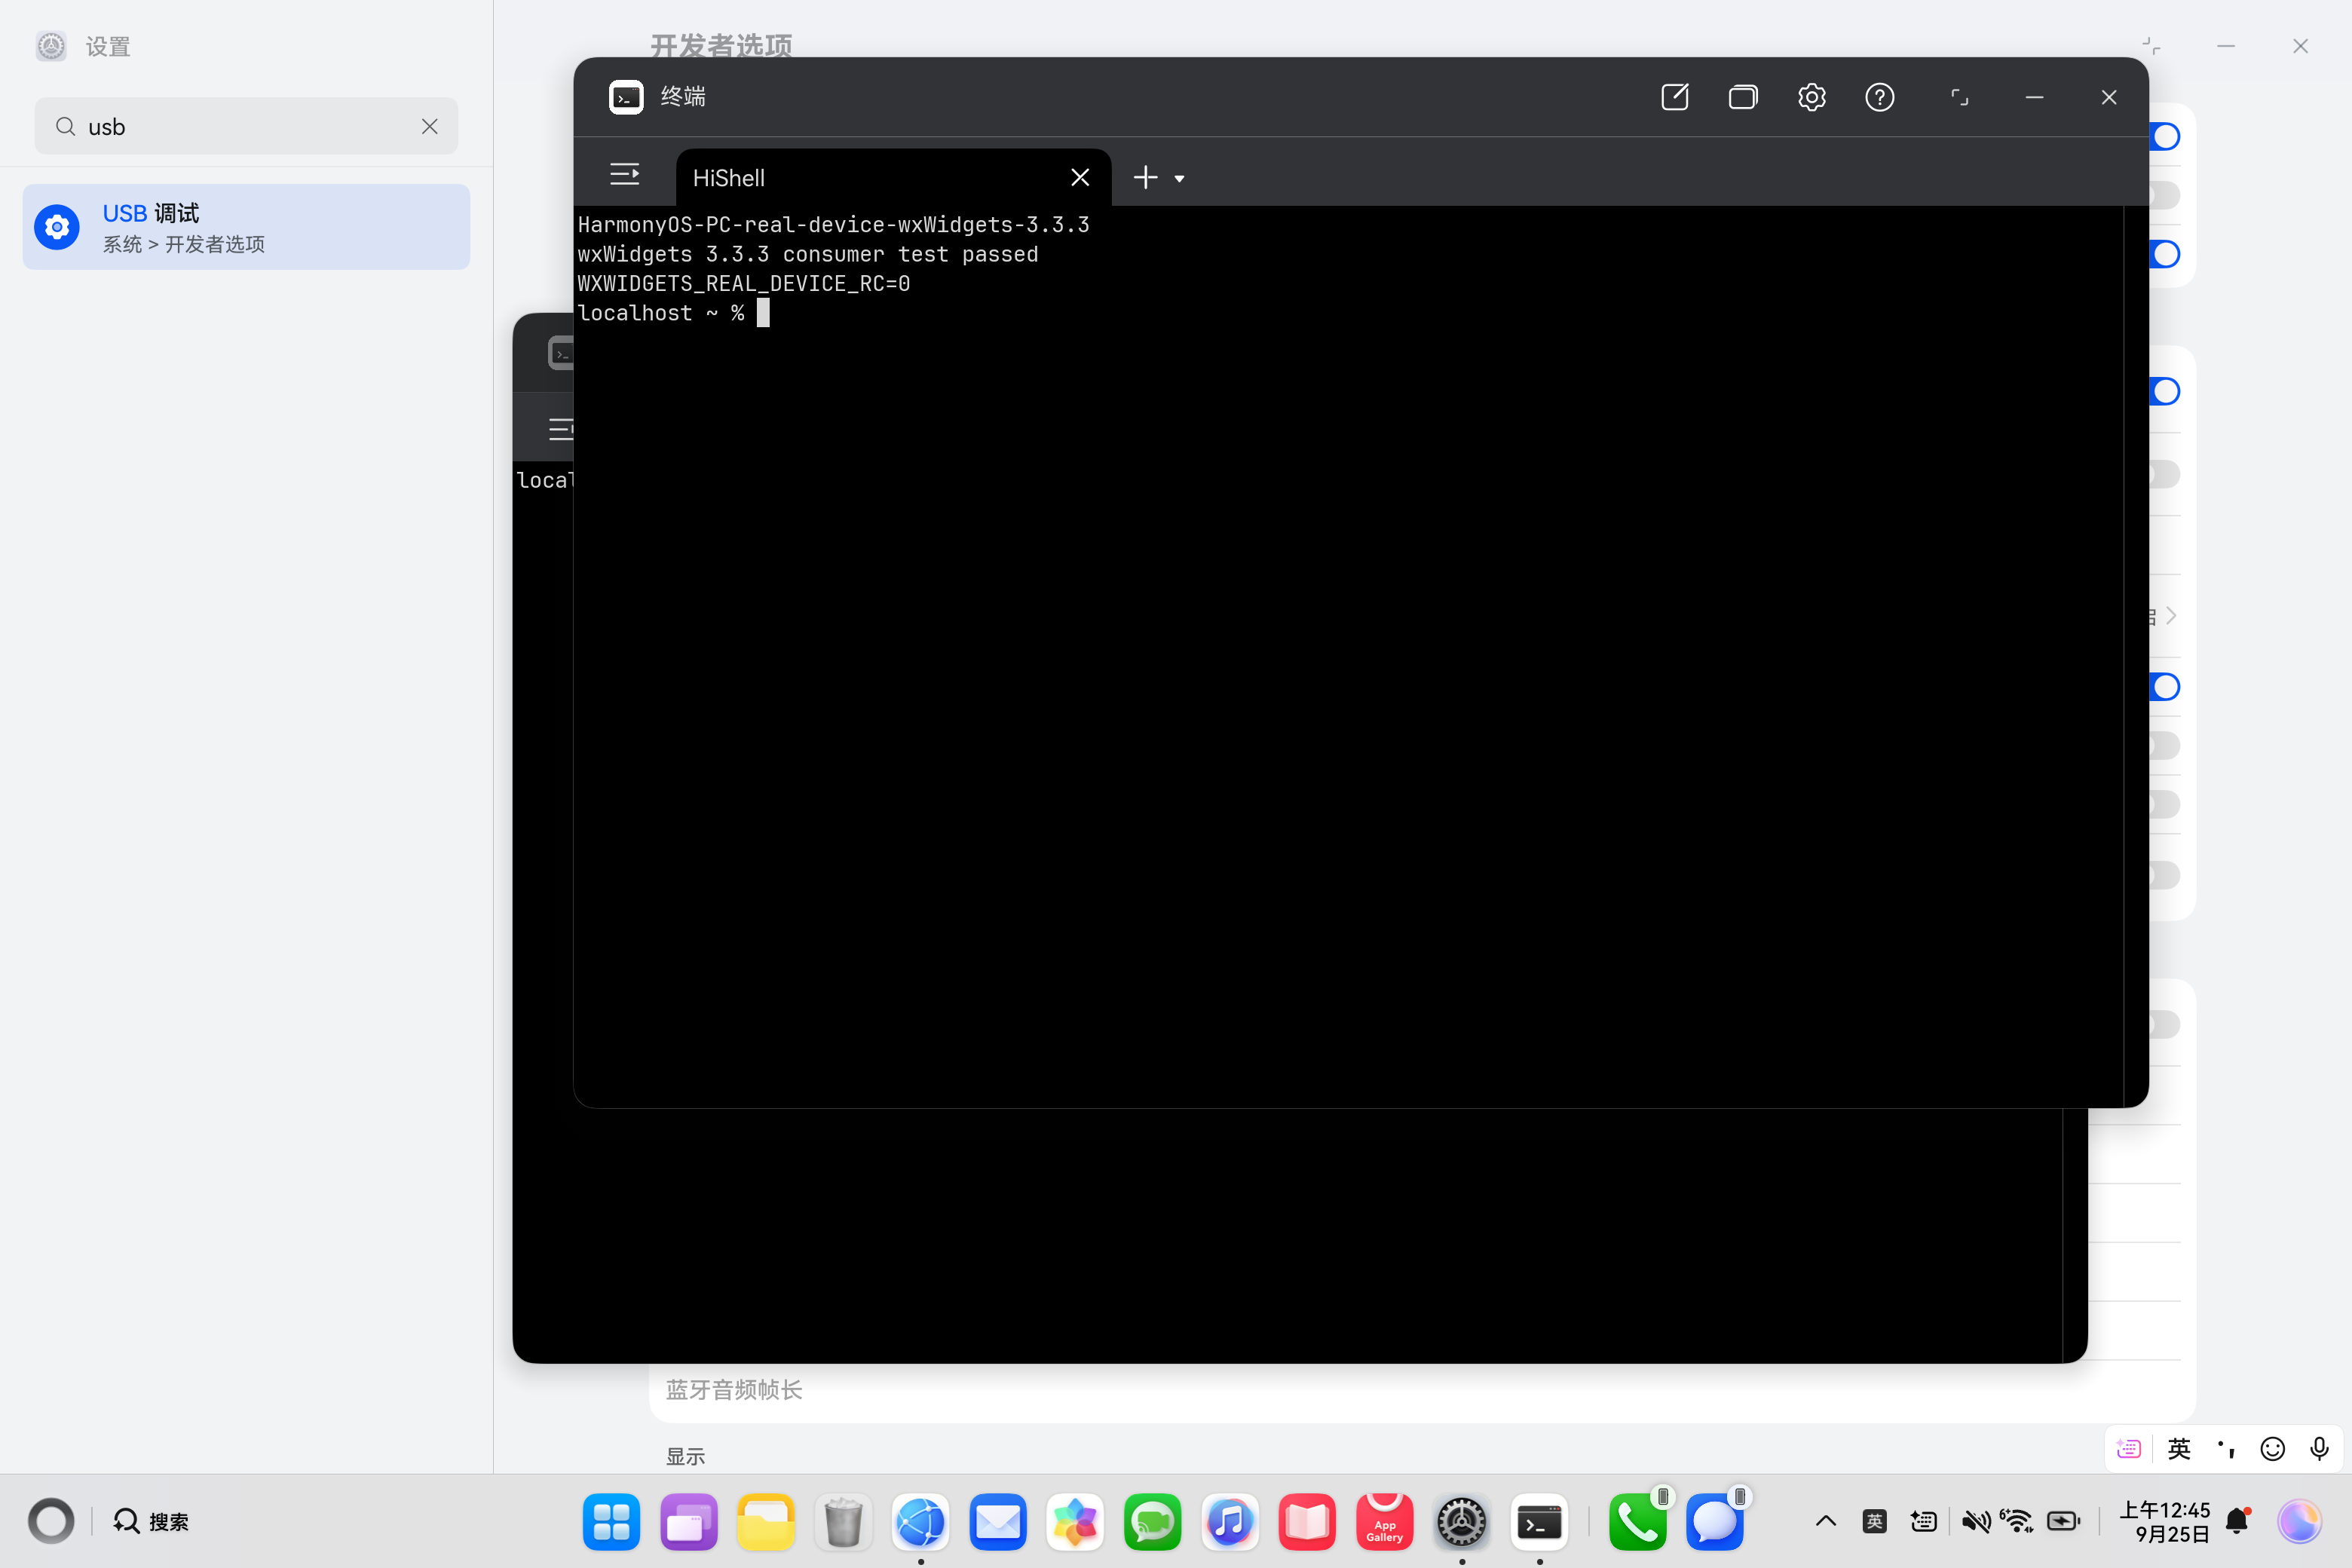Image resolution: width=2352 pixels, height=1568 pixels.
Task: Add a new terminal tab with the plus
Action: tap(1145, 178)
